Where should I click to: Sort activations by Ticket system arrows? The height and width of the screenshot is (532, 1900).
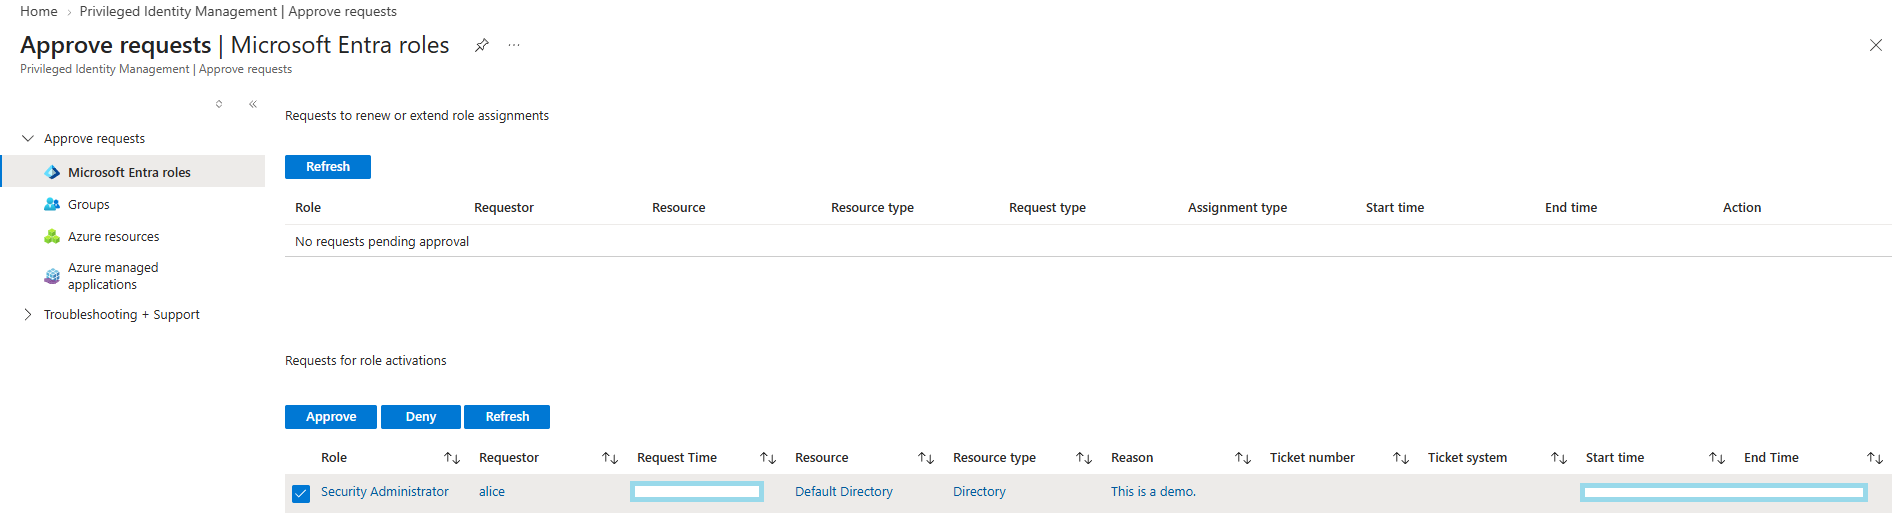pyautogui.click(x=1559, y=458)
